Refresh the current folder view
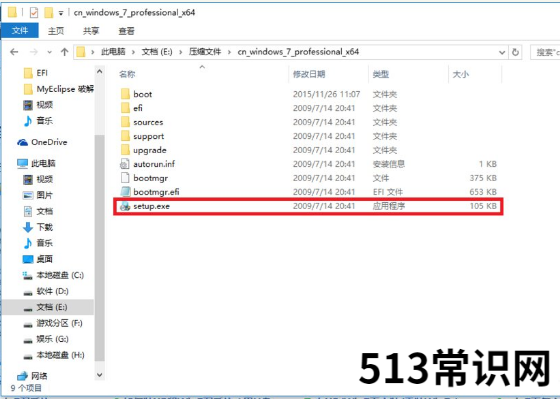Image resolution: width=560 pixels, height=399 pixels. (515, 53)
